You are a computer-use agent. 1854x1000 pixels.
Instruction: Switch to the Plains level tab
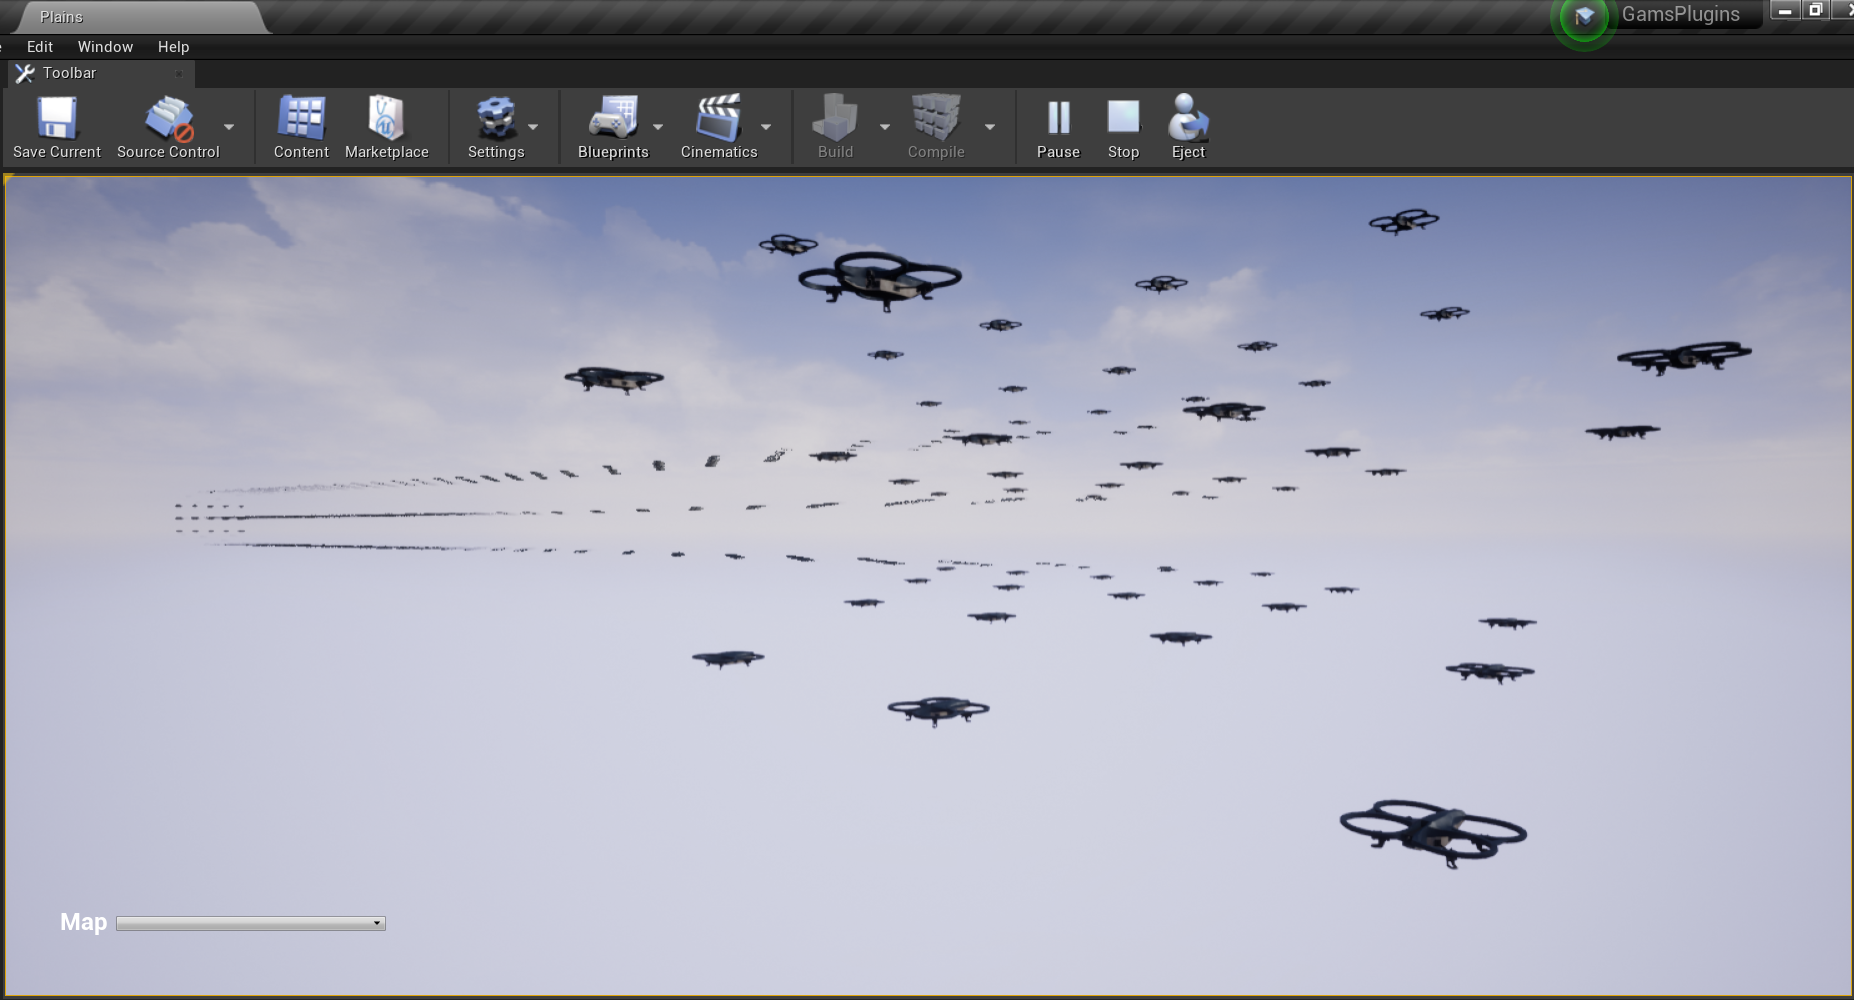[60, 16]
